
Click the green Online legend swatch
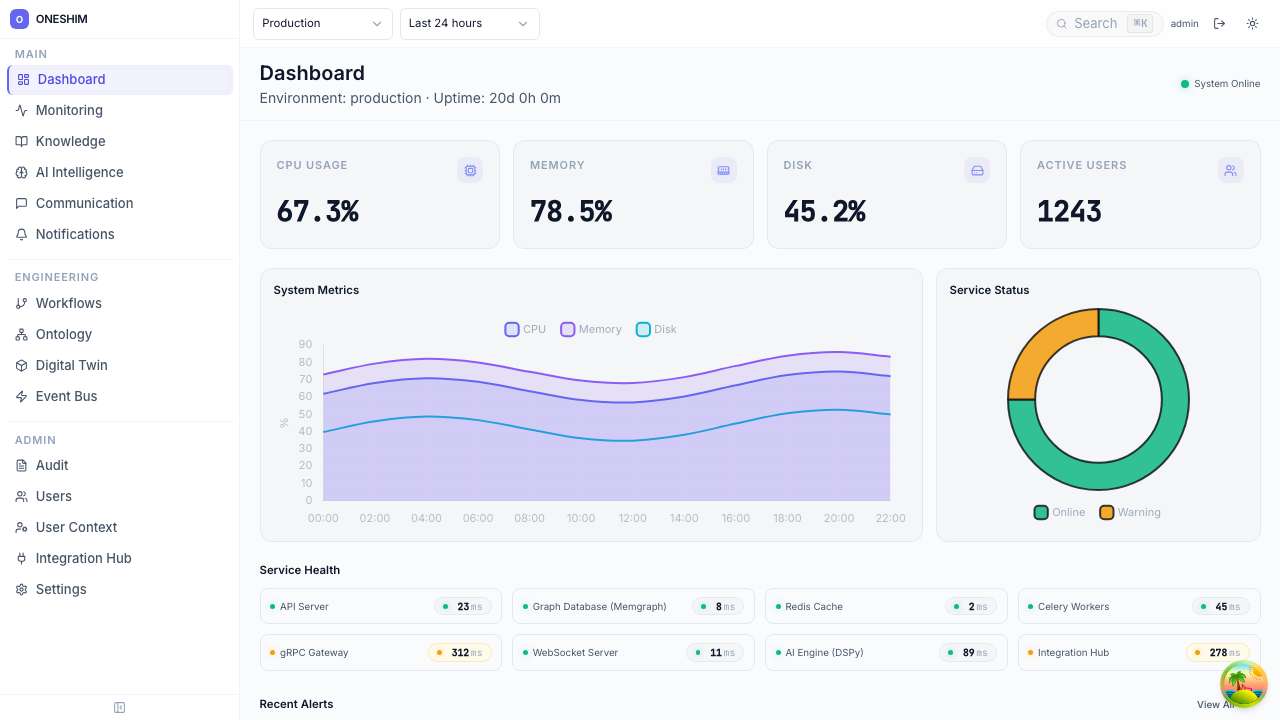pos(1041,512)
